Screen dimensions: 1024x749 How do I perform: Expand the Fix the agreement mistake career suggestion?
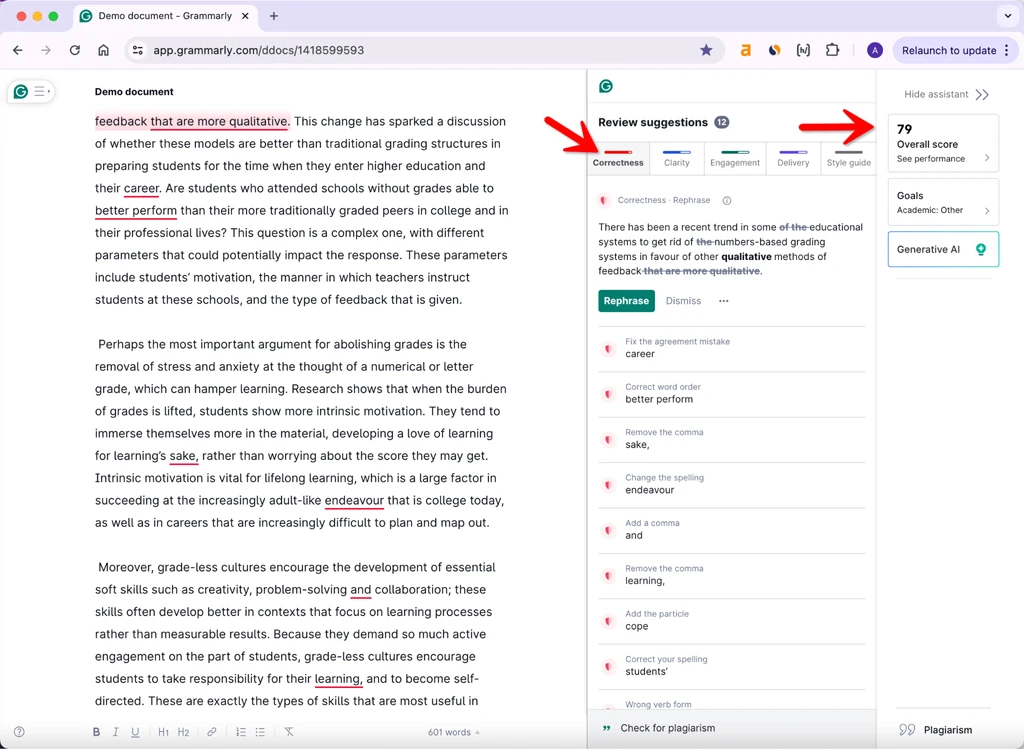[x=732, y=348]
